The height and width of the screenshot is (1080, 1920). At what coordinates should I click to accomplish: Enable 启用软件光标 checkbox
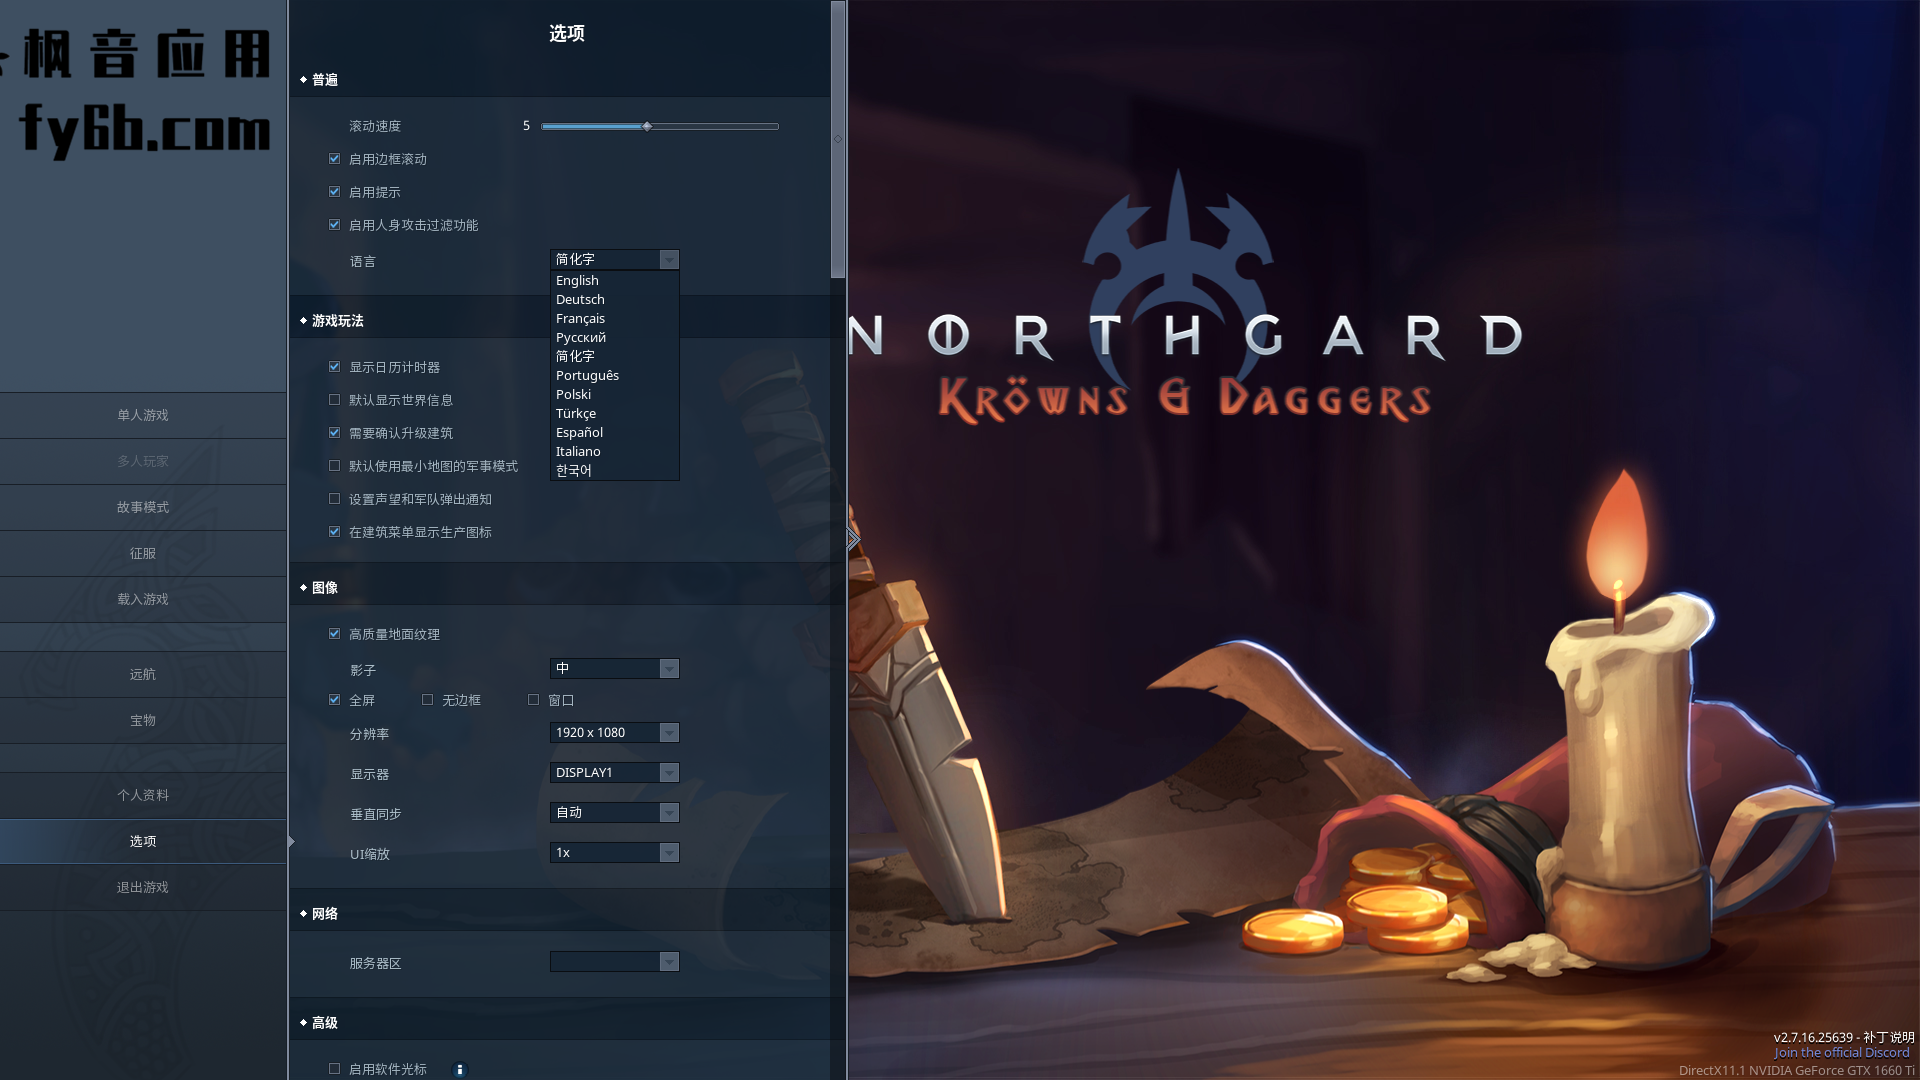(335, 1069)
